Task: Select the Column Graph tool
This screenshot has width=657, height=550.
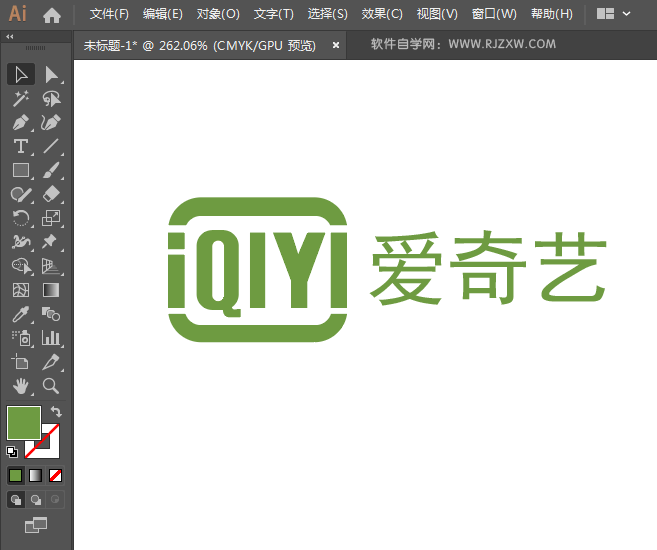Action: 51,338
